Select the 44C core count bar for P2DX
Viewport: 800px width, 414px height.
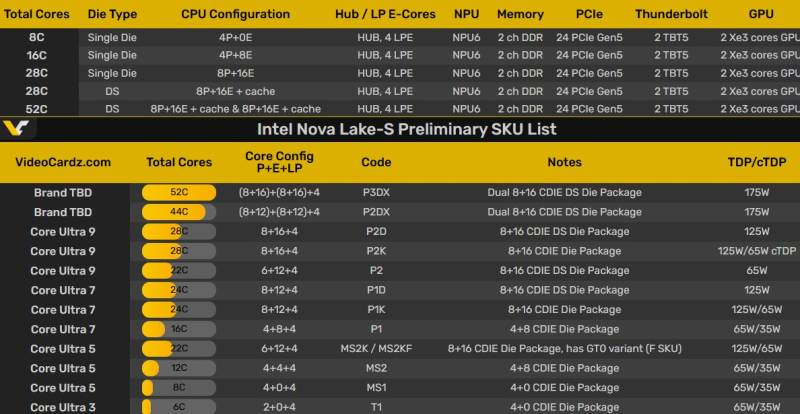179,212
